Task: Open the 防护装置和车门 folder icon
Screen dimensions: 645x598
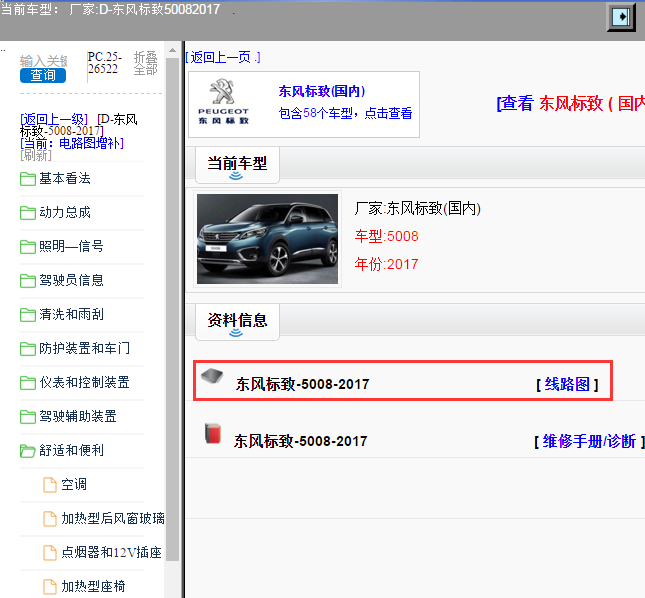Action: coord(28,349)
